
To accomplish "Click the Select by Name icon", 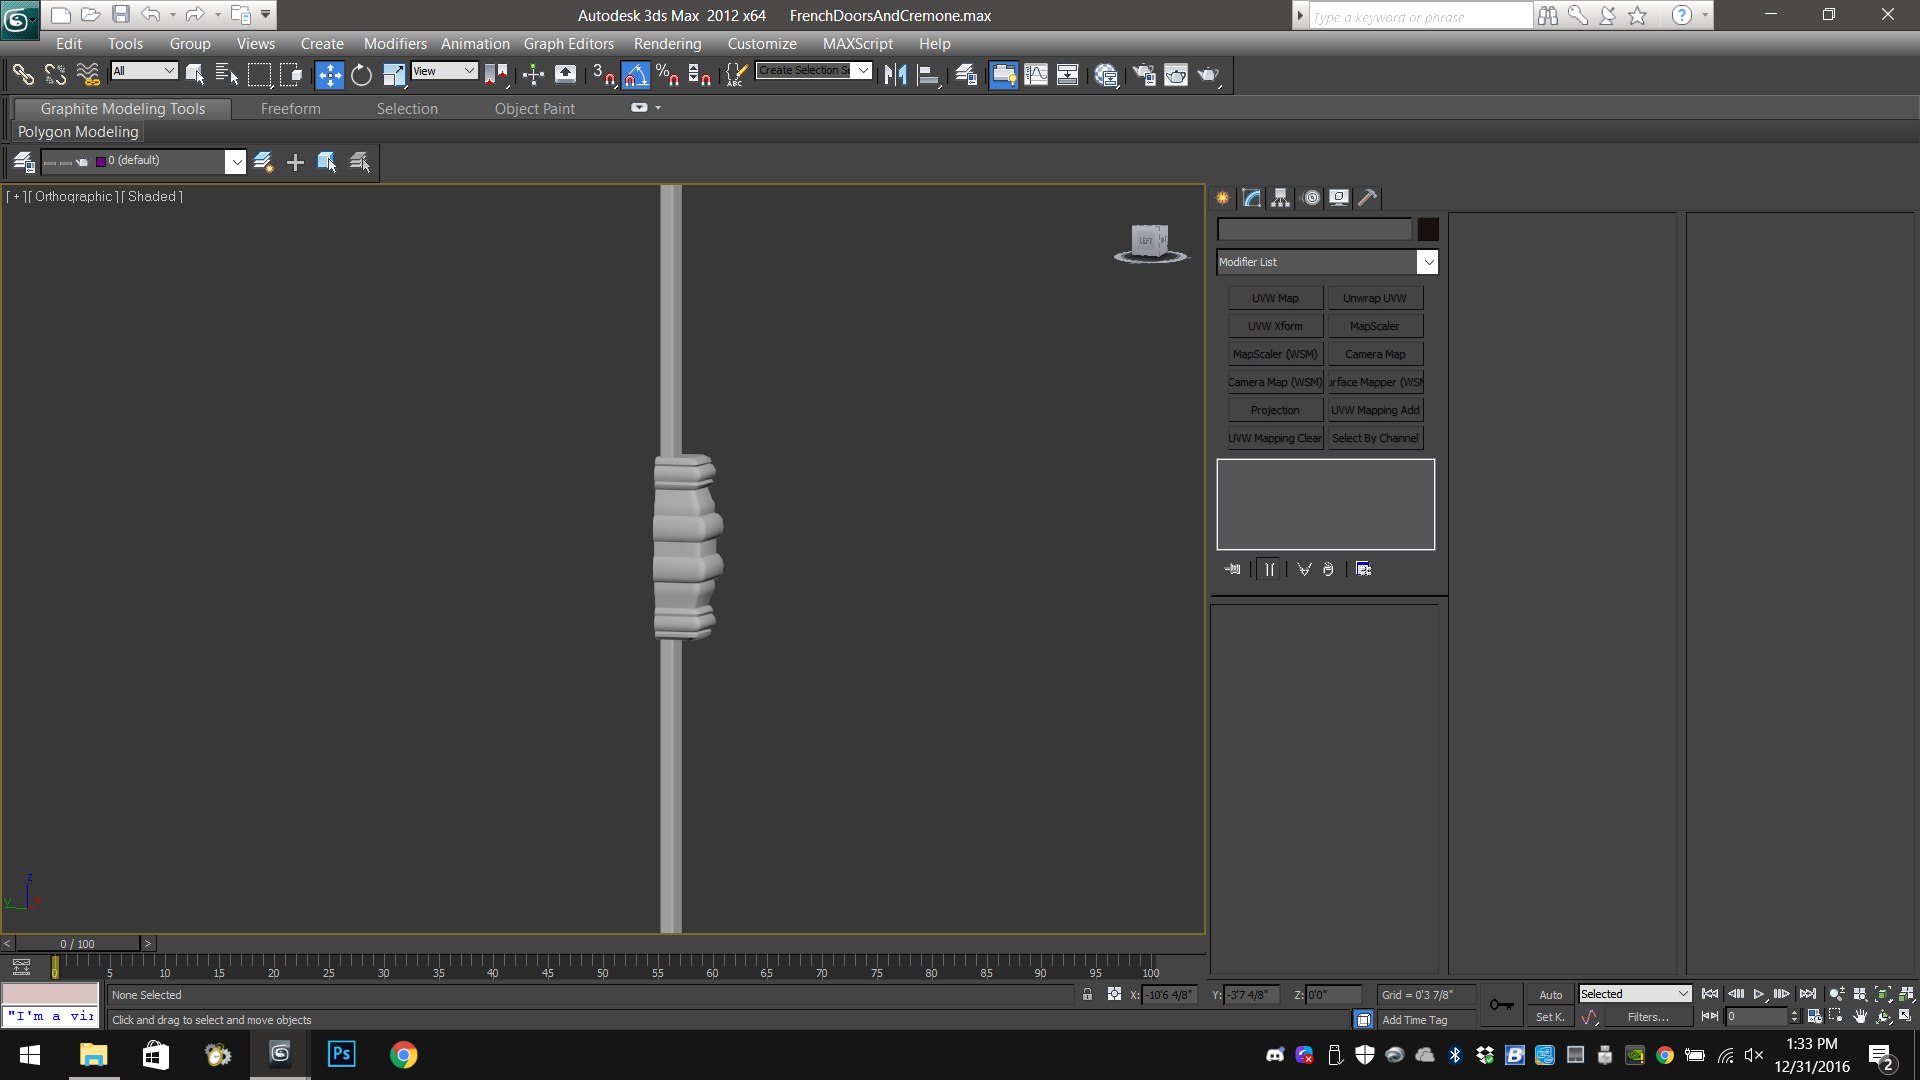I will (227, 75).
